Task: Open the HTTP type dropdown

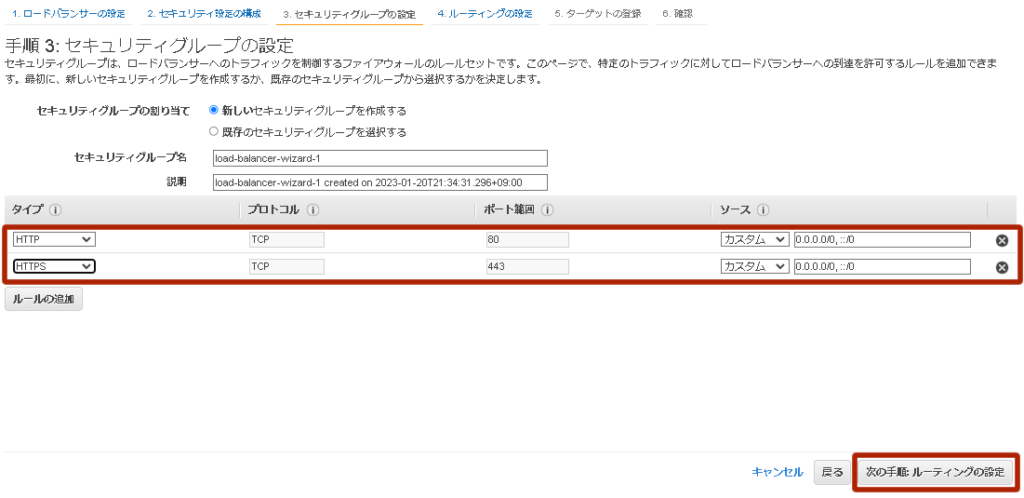Action: click(x=54, y=240)
